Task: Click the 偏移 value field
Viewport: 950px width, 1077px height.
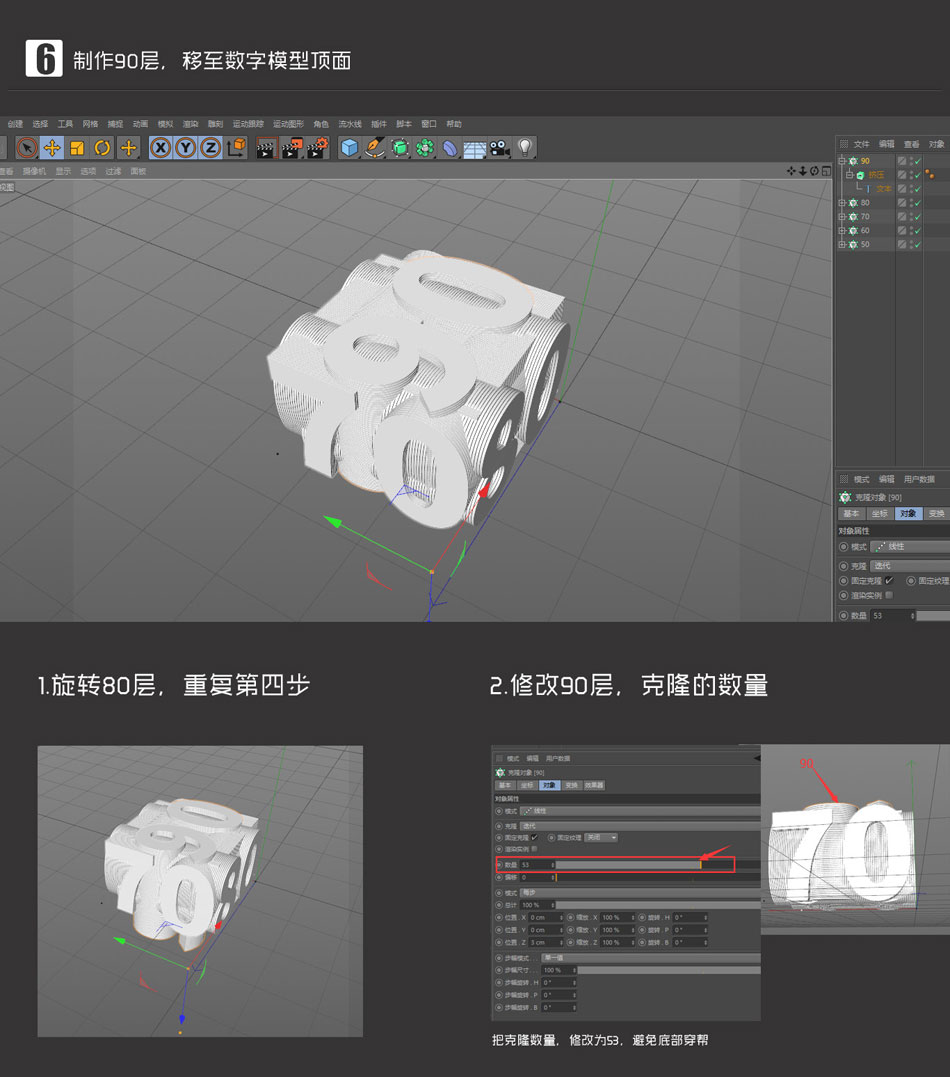Action: click(537, 878)
